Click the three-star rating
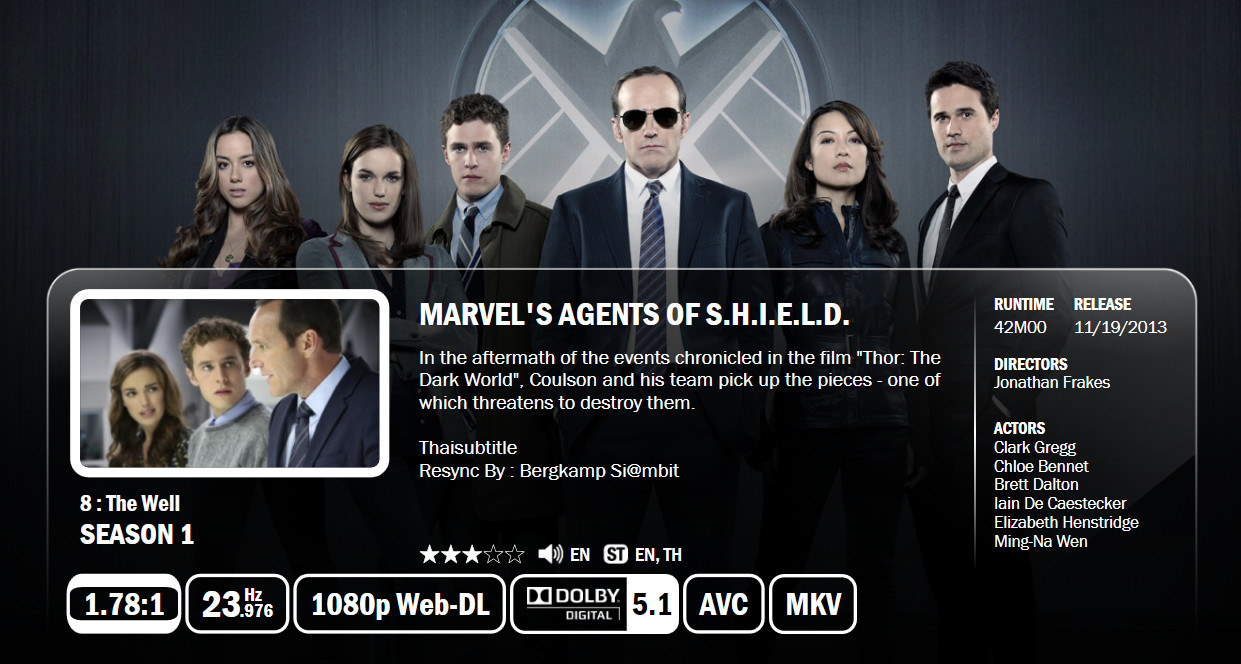 click(x=472, y=554)
